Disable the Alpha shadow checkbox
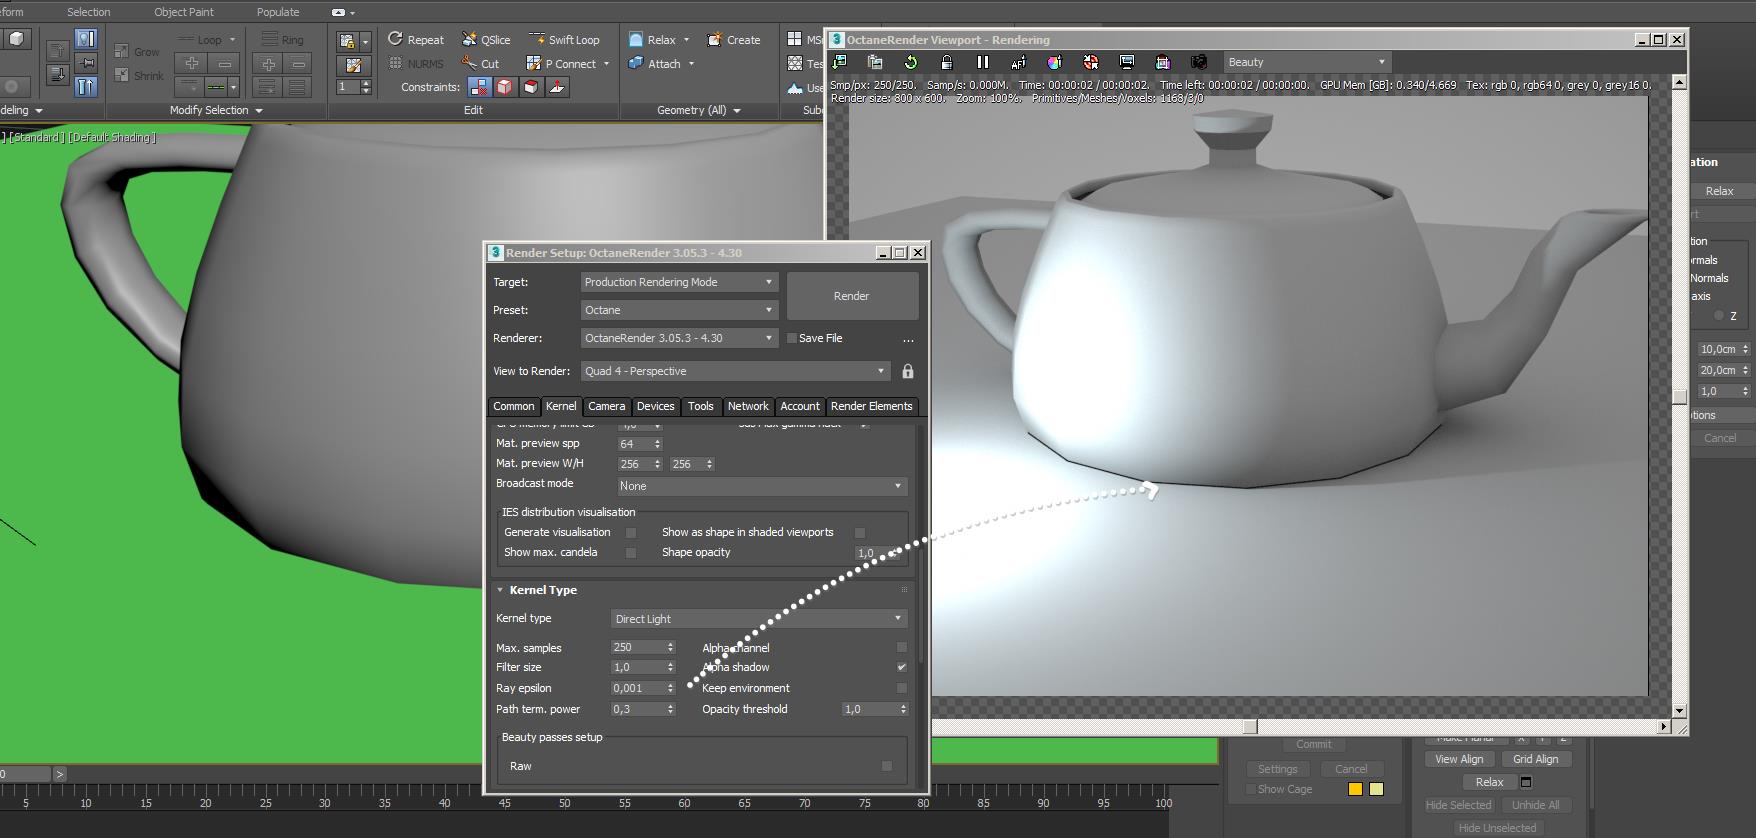Image resolution: width=1756 pixels, height=838 pixels. 902,667
